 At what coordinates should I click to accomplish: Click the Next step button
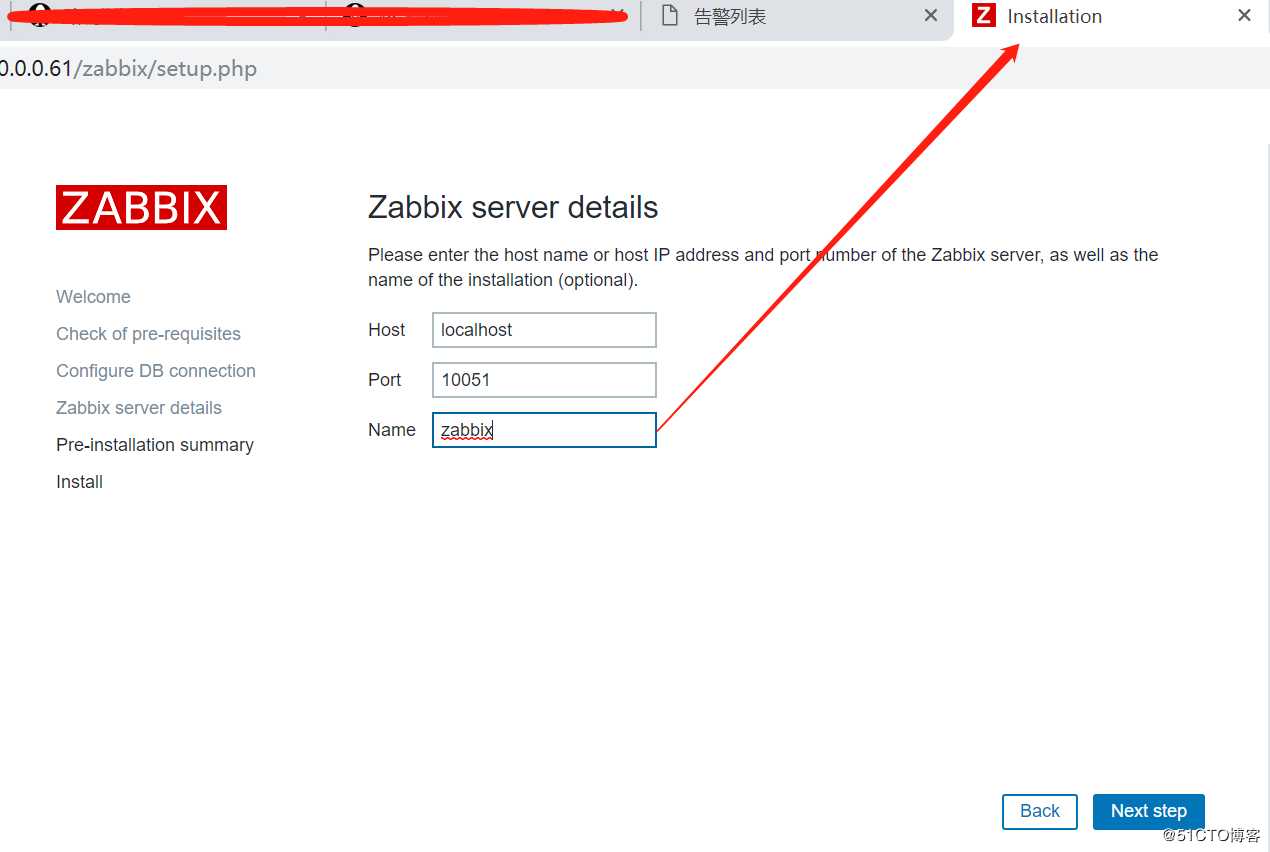coord(1148,811)
